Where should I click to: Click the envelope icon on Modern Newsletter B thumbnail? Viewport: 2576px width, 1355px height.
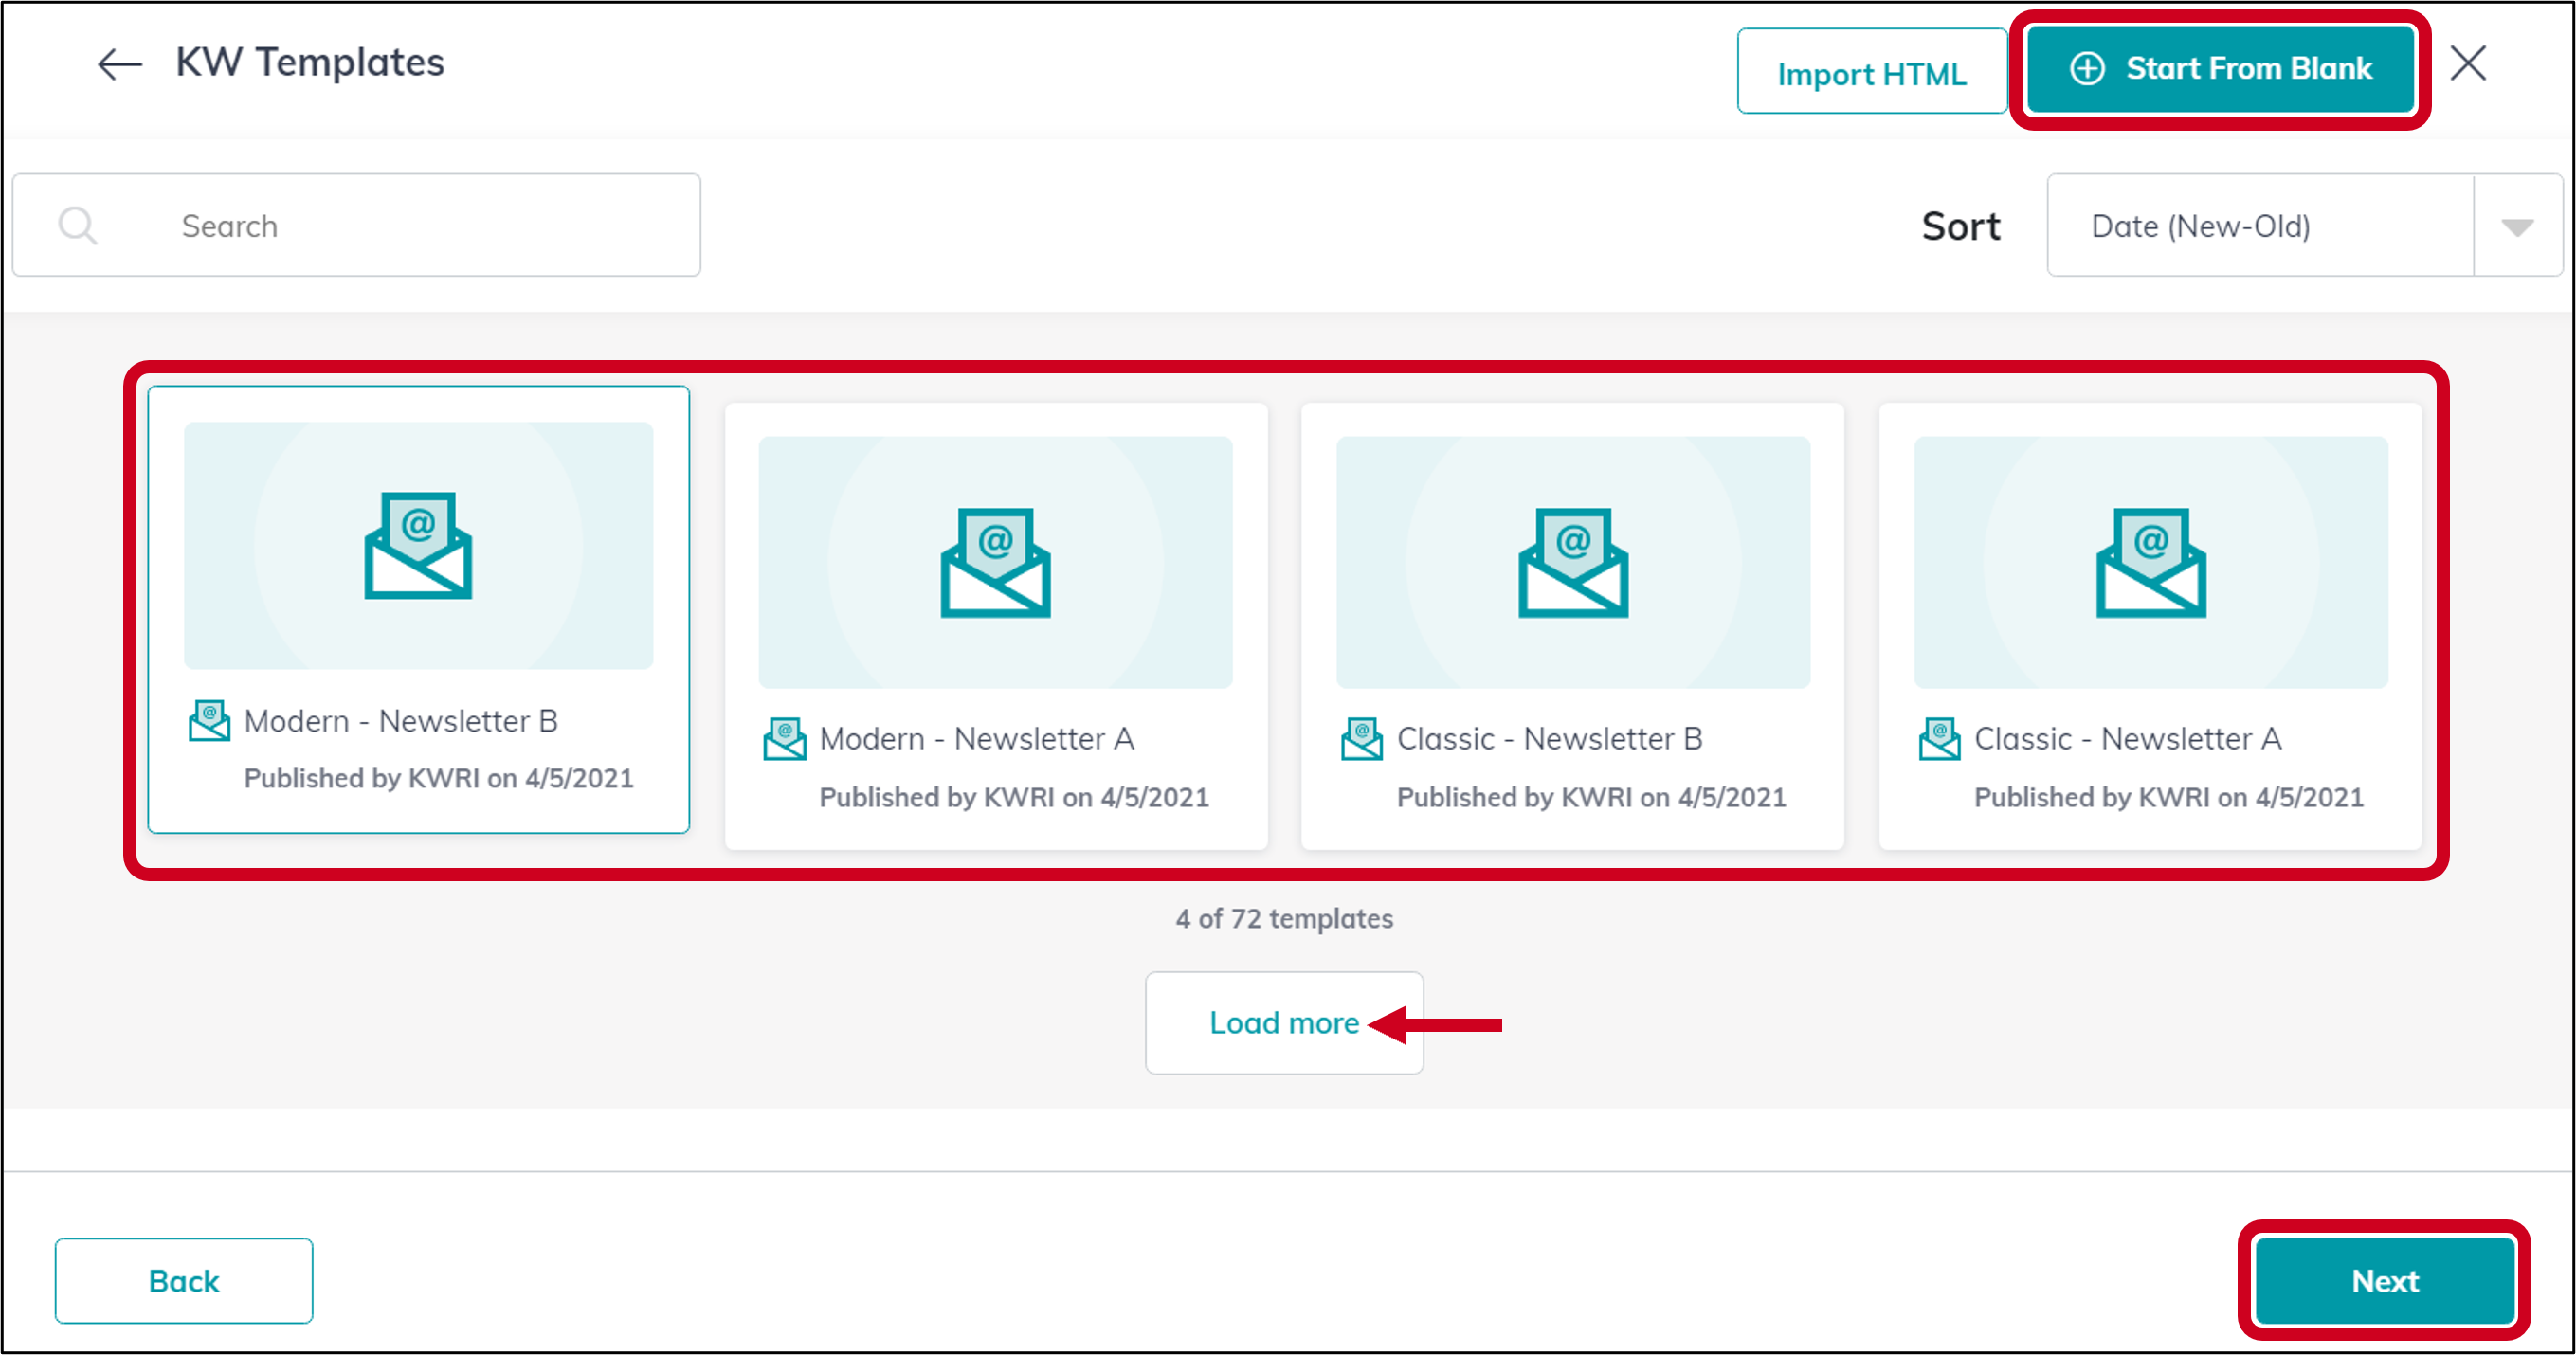[x=418, y=546]
